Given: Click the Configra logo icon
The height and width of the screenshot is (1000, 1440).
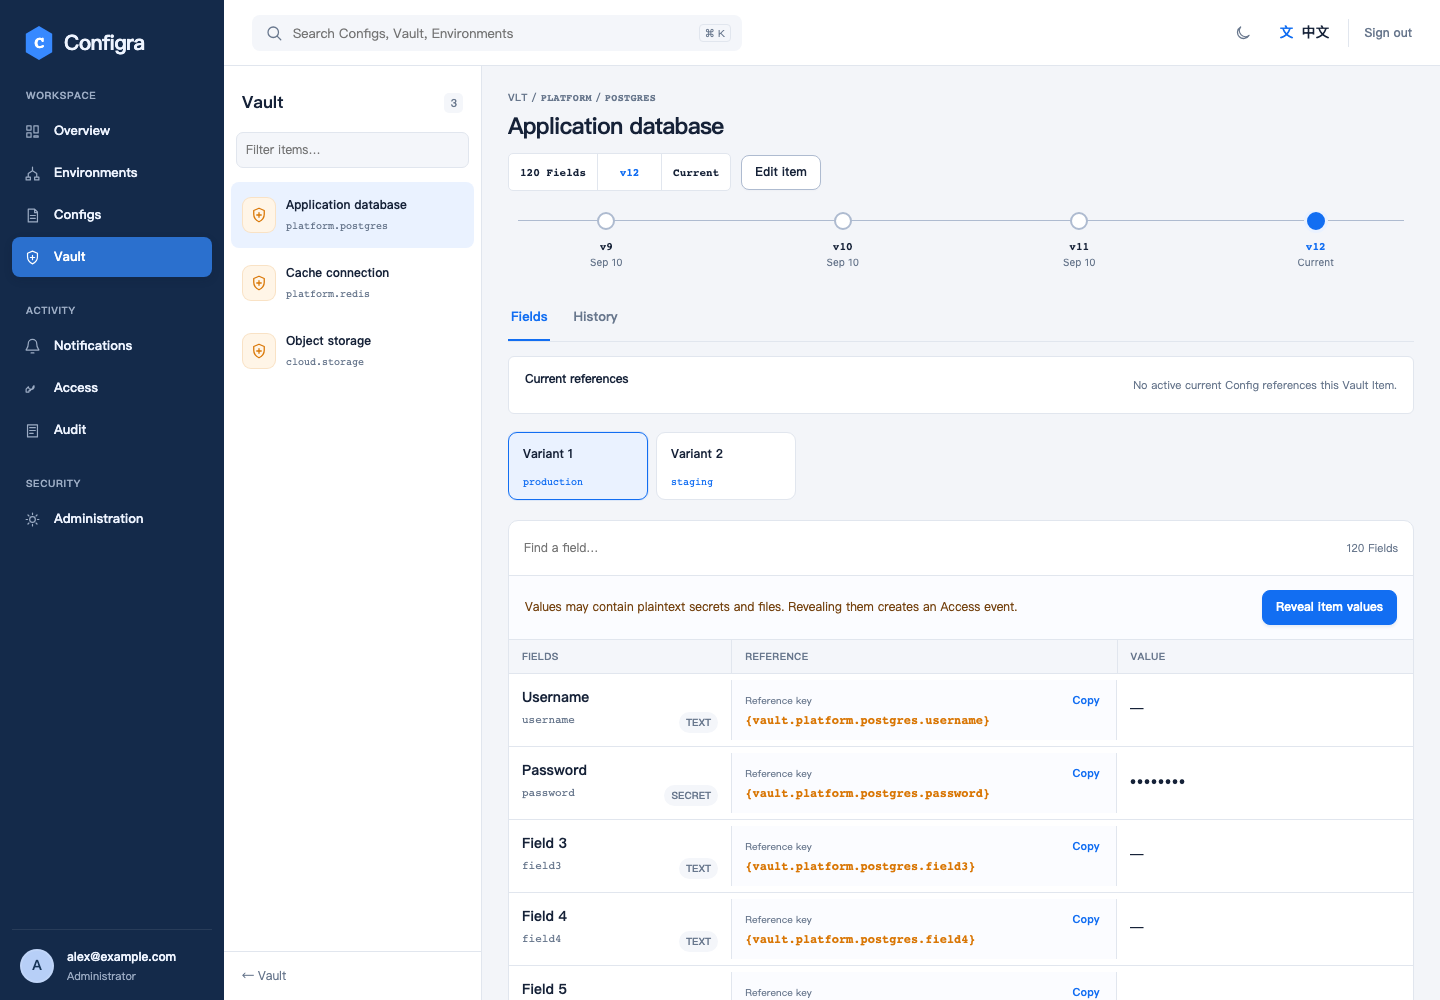Looking at the screenshot, I should click(39, 42).
